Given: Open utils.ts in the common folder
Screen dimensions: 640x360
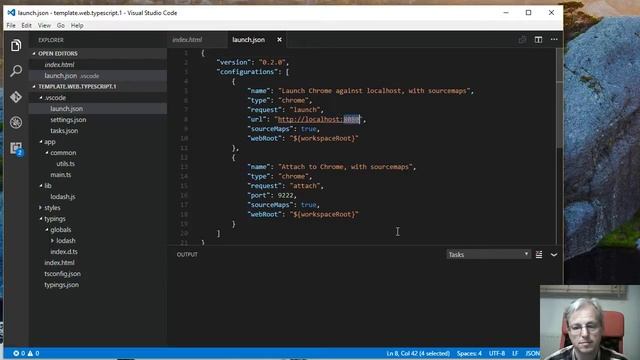Looking at the screenshot, I should tap(65, 164).
